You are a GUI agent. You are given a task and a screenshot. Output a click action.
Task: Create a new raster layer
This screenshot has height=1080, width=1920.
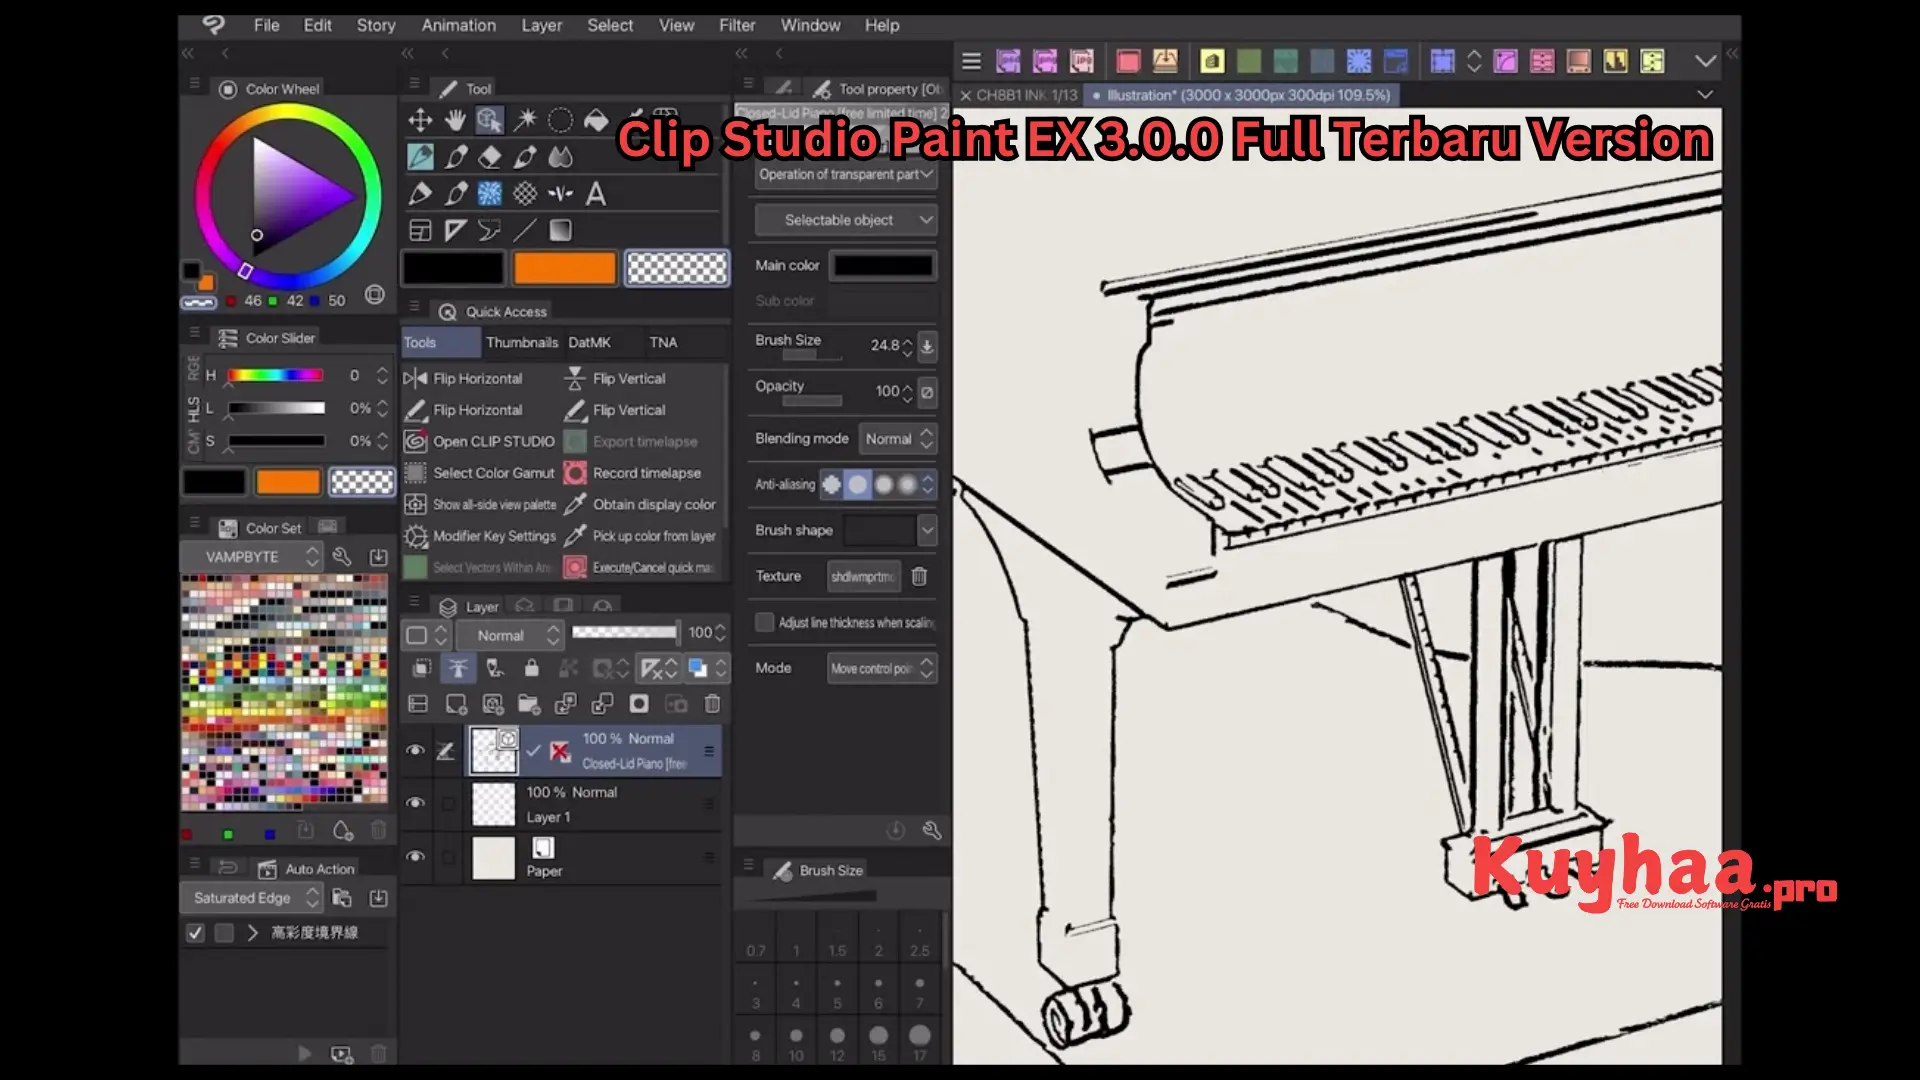[456, 704]
